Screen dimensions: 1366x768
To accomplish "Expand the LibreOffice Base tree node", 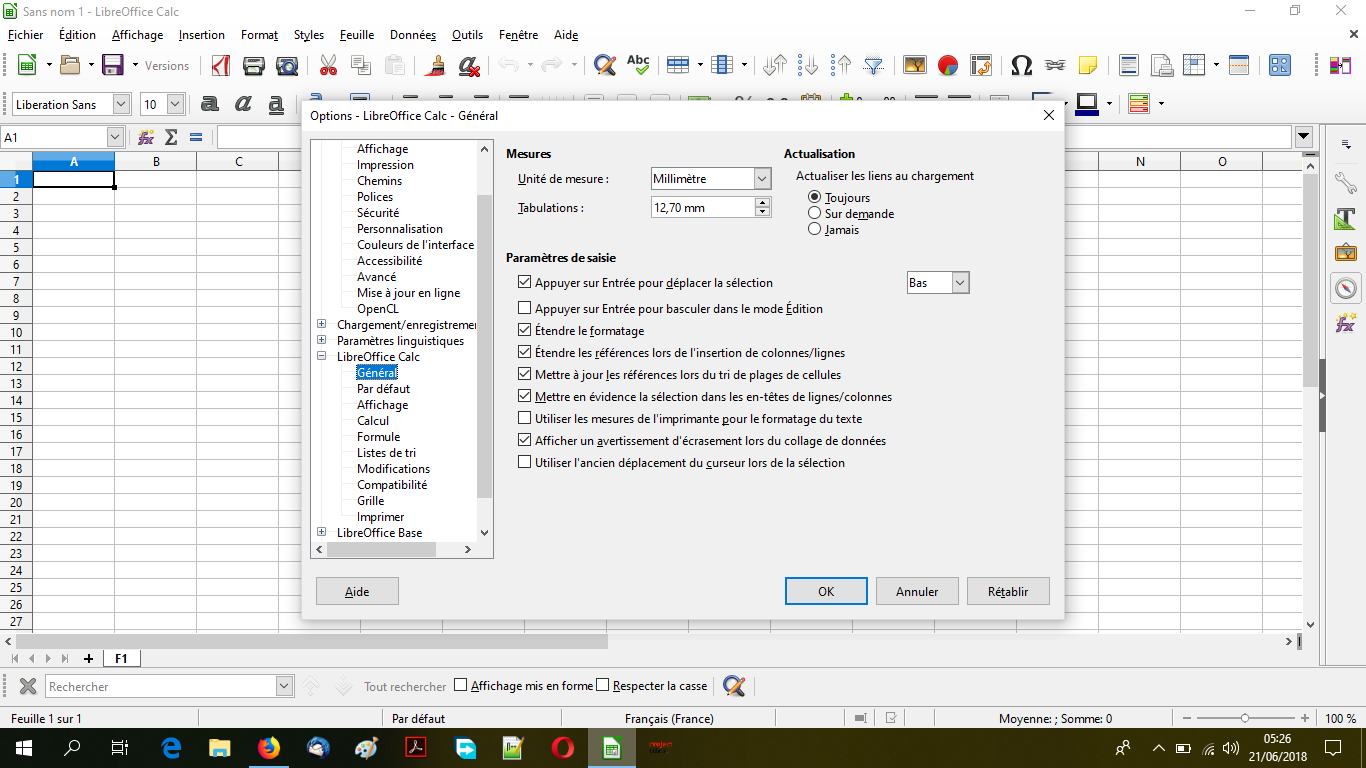I will click(x=322, y=533).
